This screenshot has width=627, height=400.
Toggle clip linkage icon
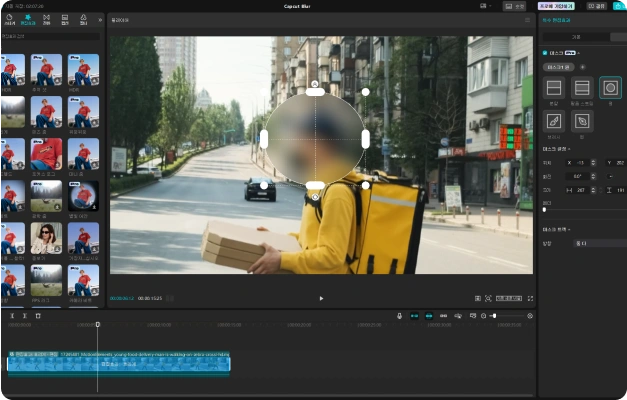[x=443, y=316]
